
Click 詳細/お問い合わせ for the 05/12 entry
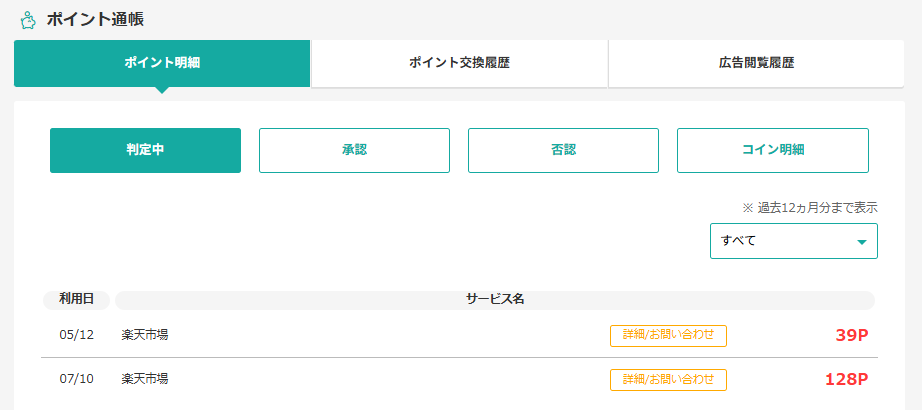click(669, 336)
